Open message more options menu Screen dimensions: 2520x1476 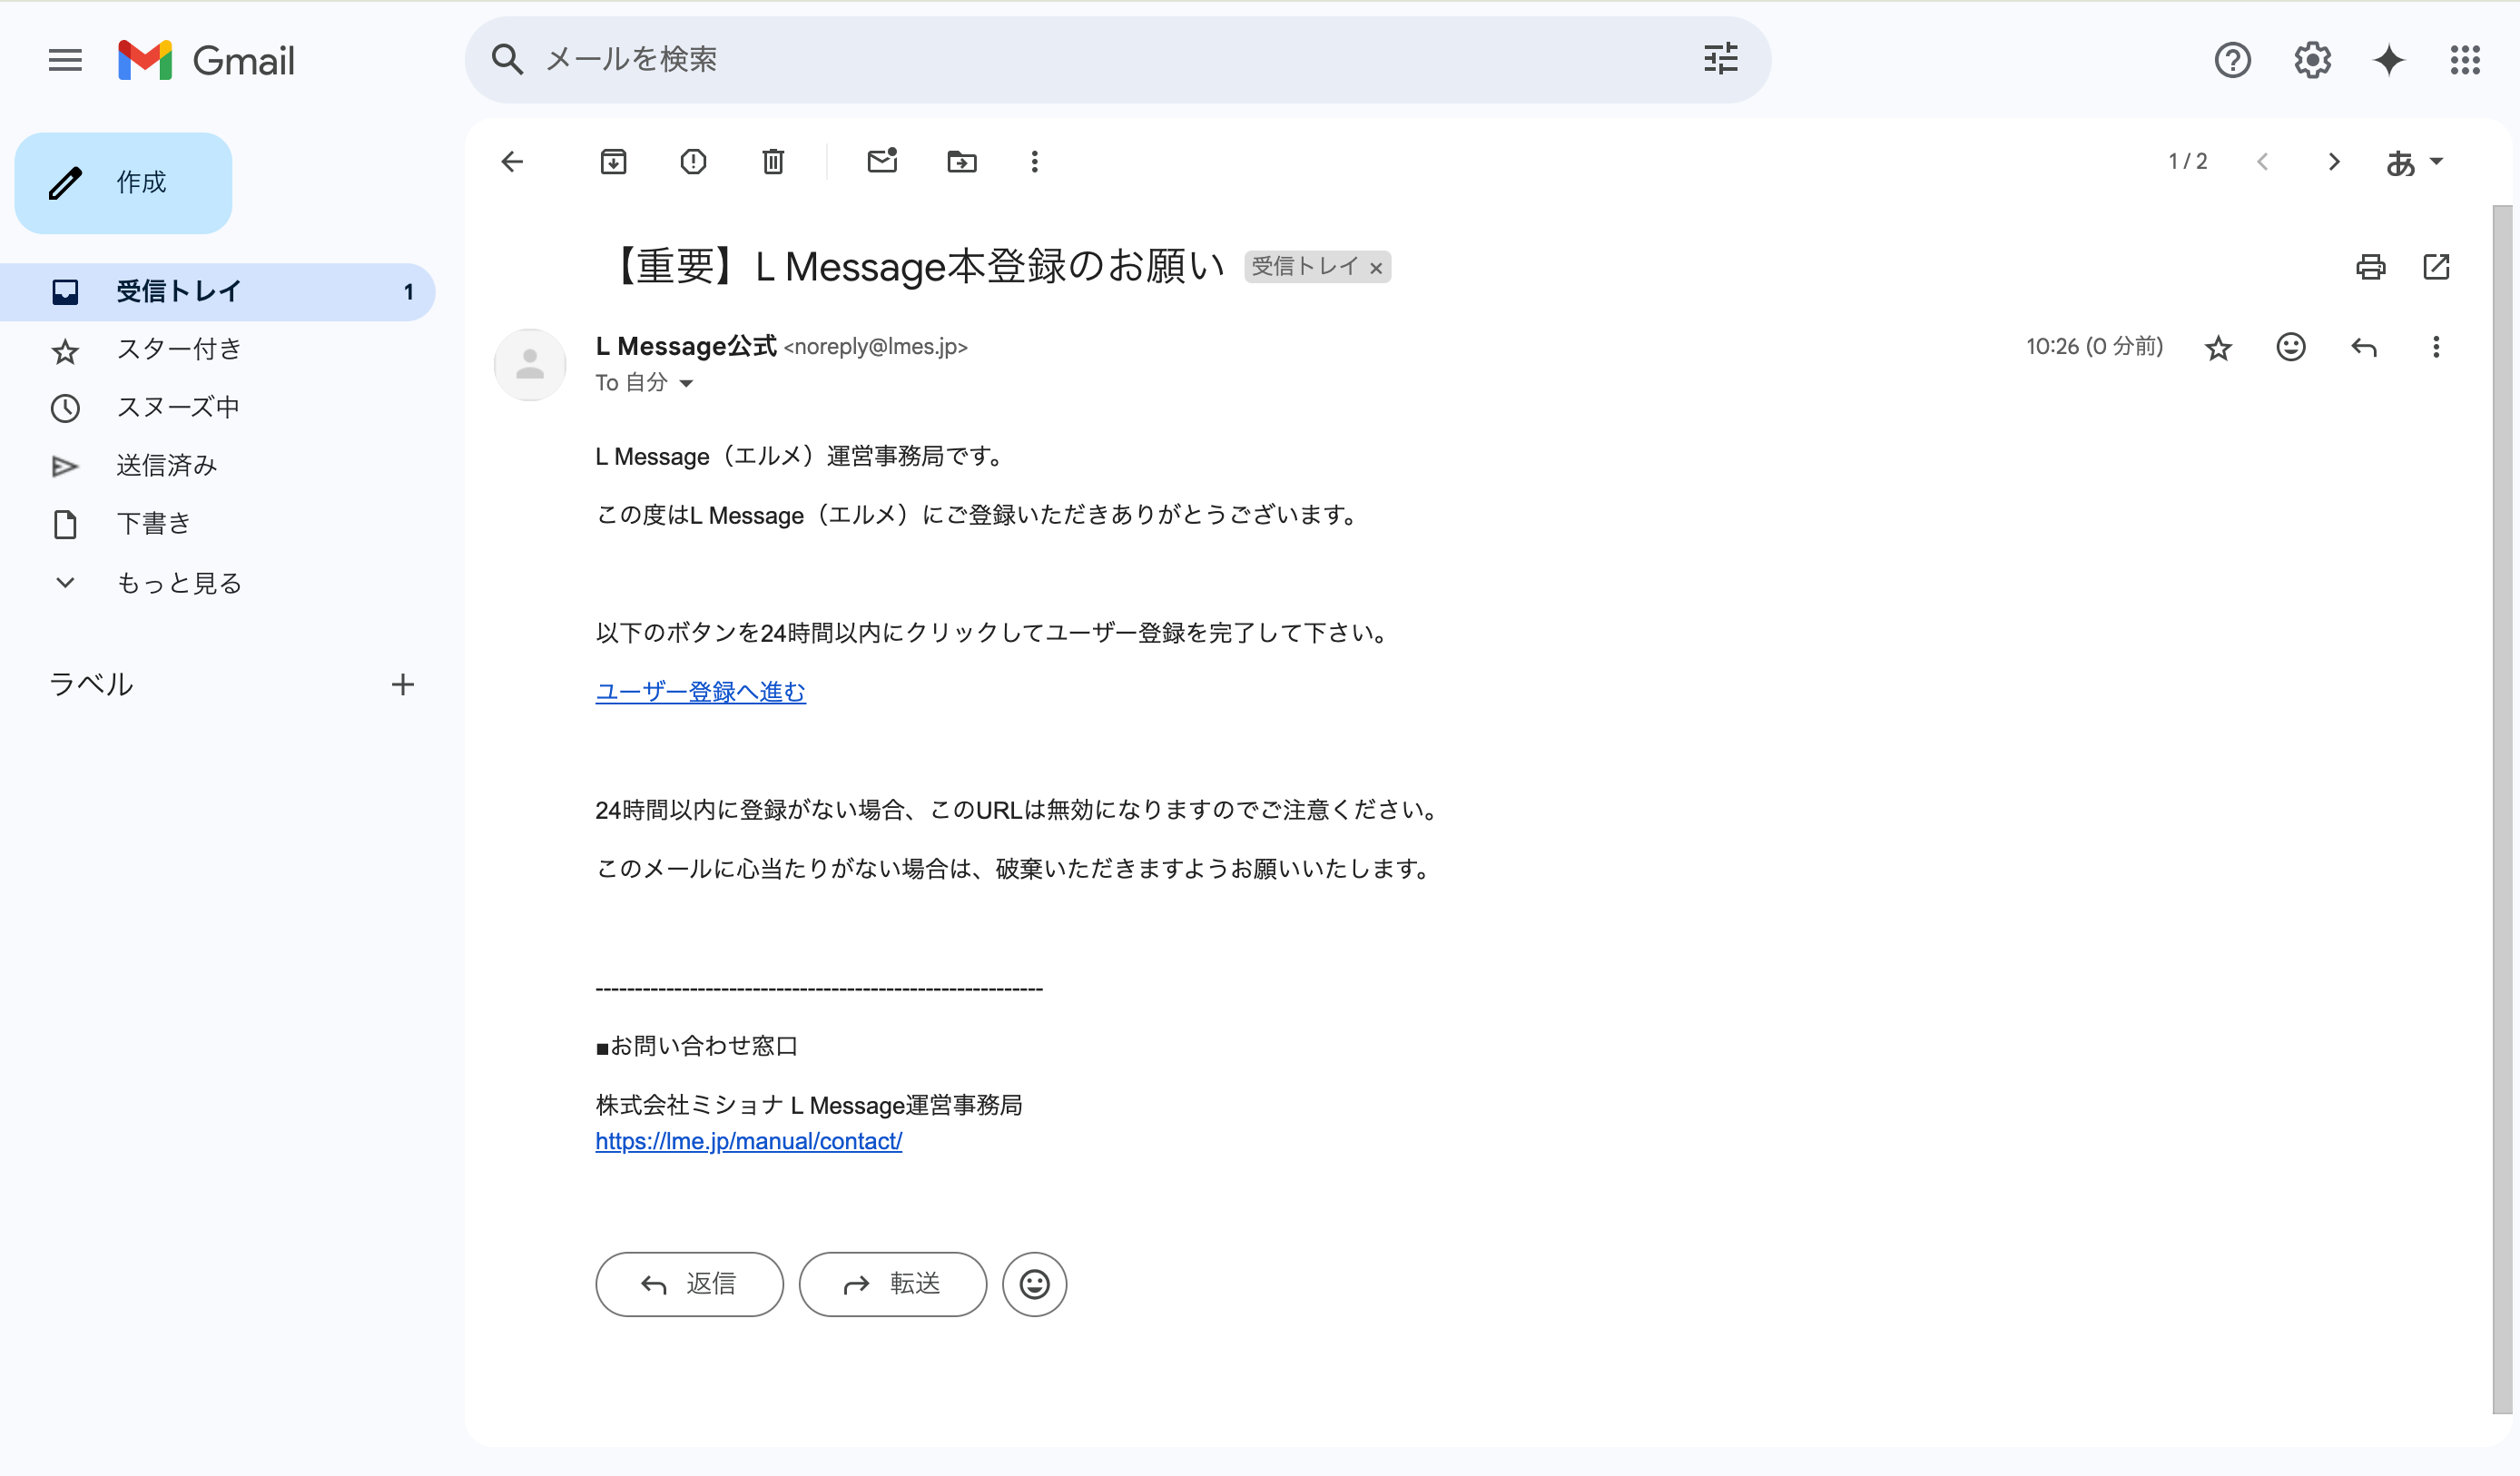pos(2435,347)
